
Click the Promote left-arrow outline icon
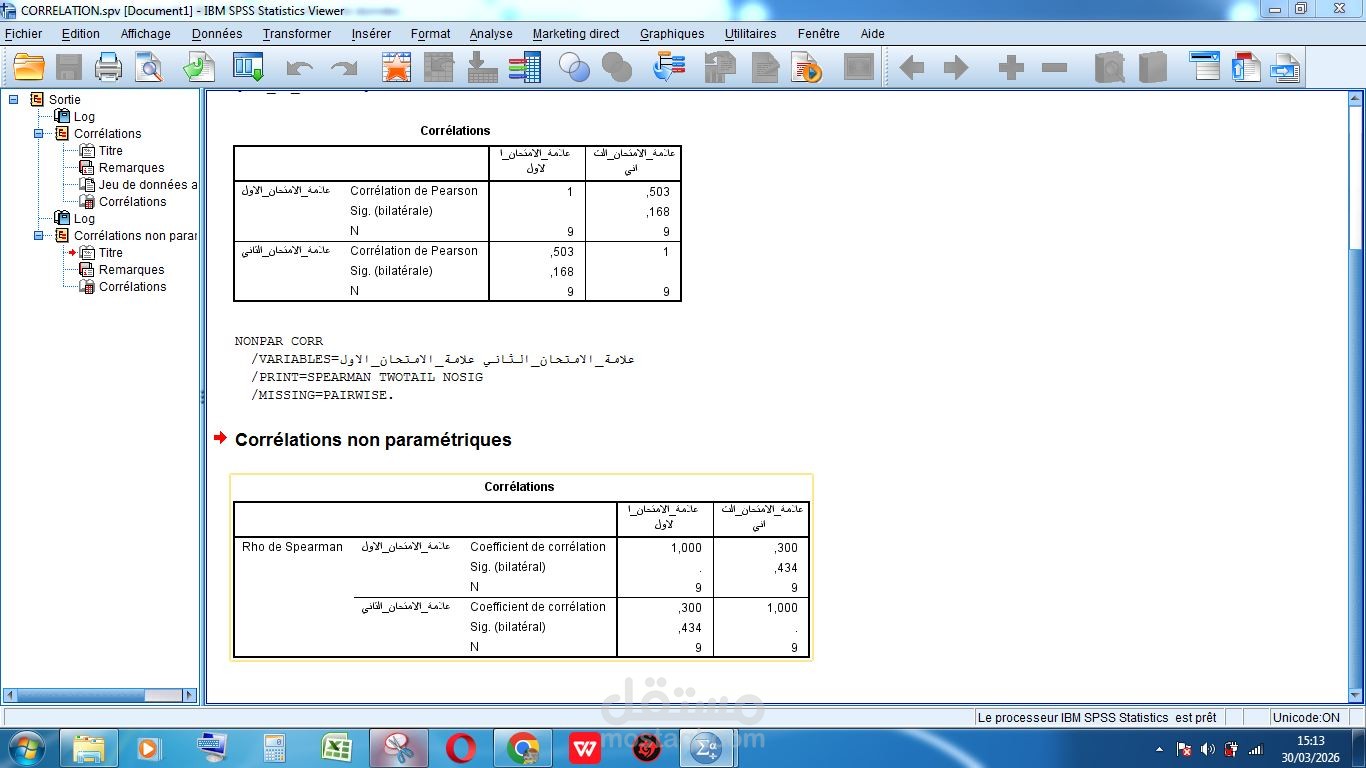pyautogui.click(x=911, y=68)
